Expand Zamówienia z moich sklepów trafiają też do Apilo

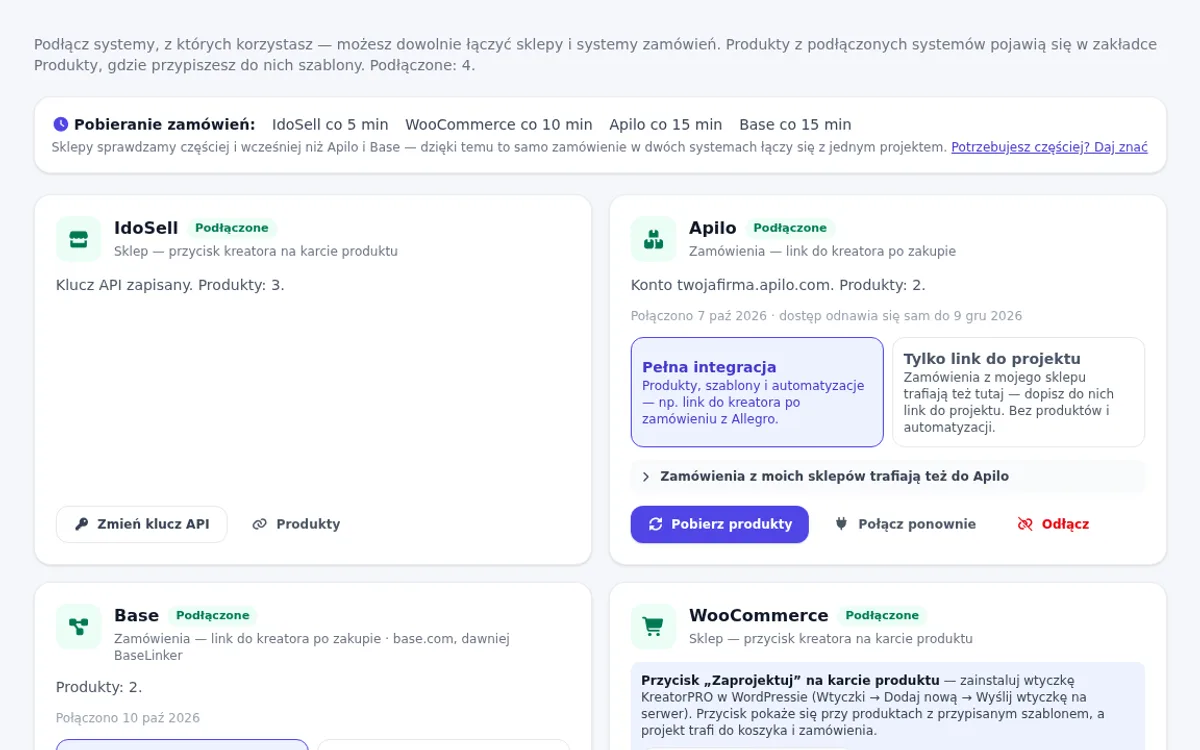tap(888, 477)
